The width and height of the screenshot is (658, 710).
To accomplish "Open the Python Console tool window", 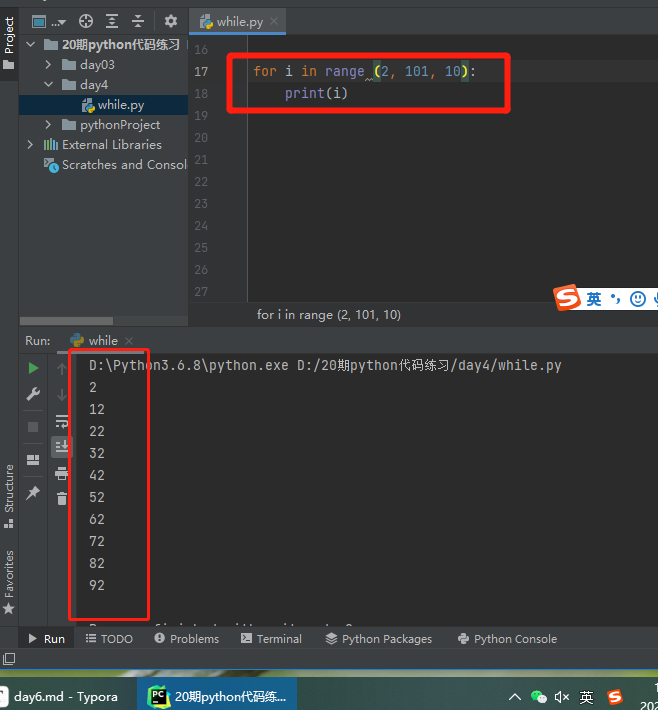I will coord(508,639).
